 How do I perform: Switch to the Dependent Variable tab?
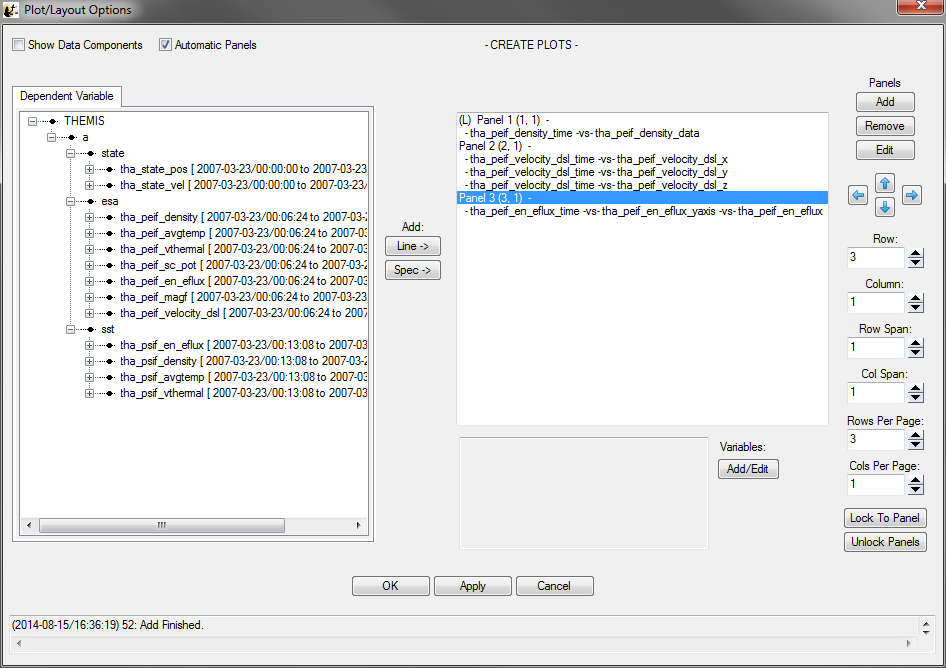click(67, 96)
